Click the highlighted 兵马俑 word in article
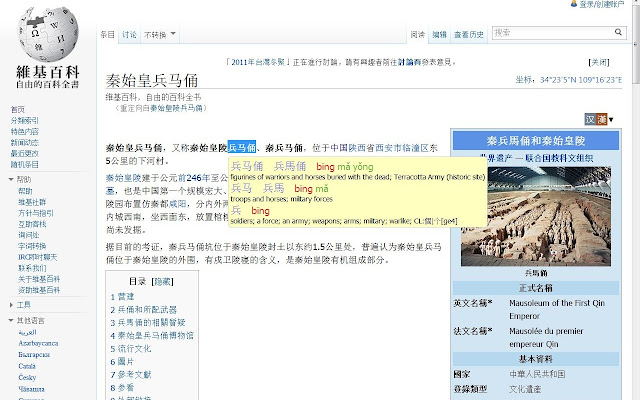The height and width of the screenshot is (400, 640). [242, 147]
